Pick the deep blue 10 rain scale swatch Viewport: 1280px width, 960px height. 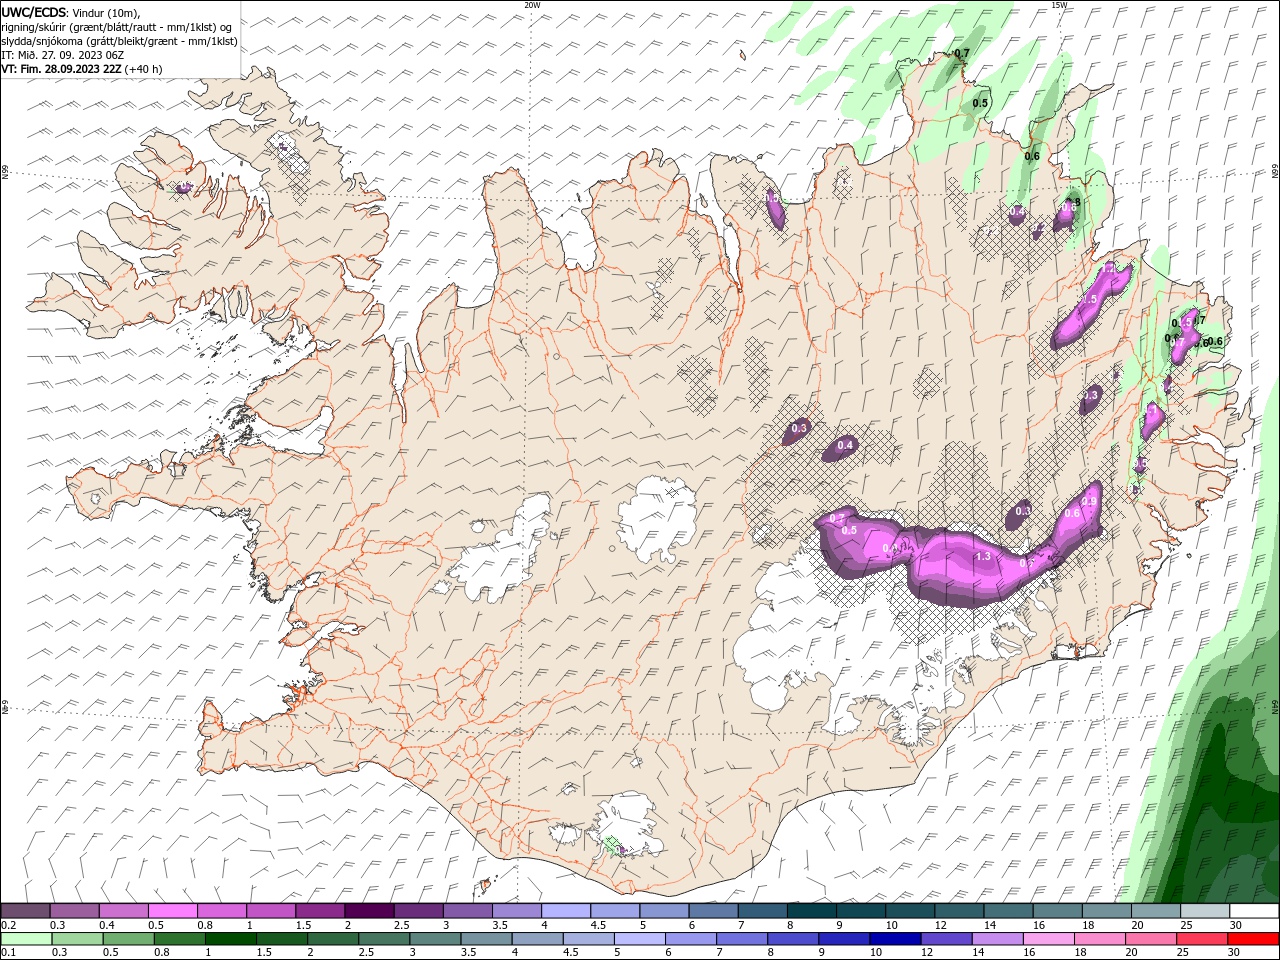click(x=896, y=939)
